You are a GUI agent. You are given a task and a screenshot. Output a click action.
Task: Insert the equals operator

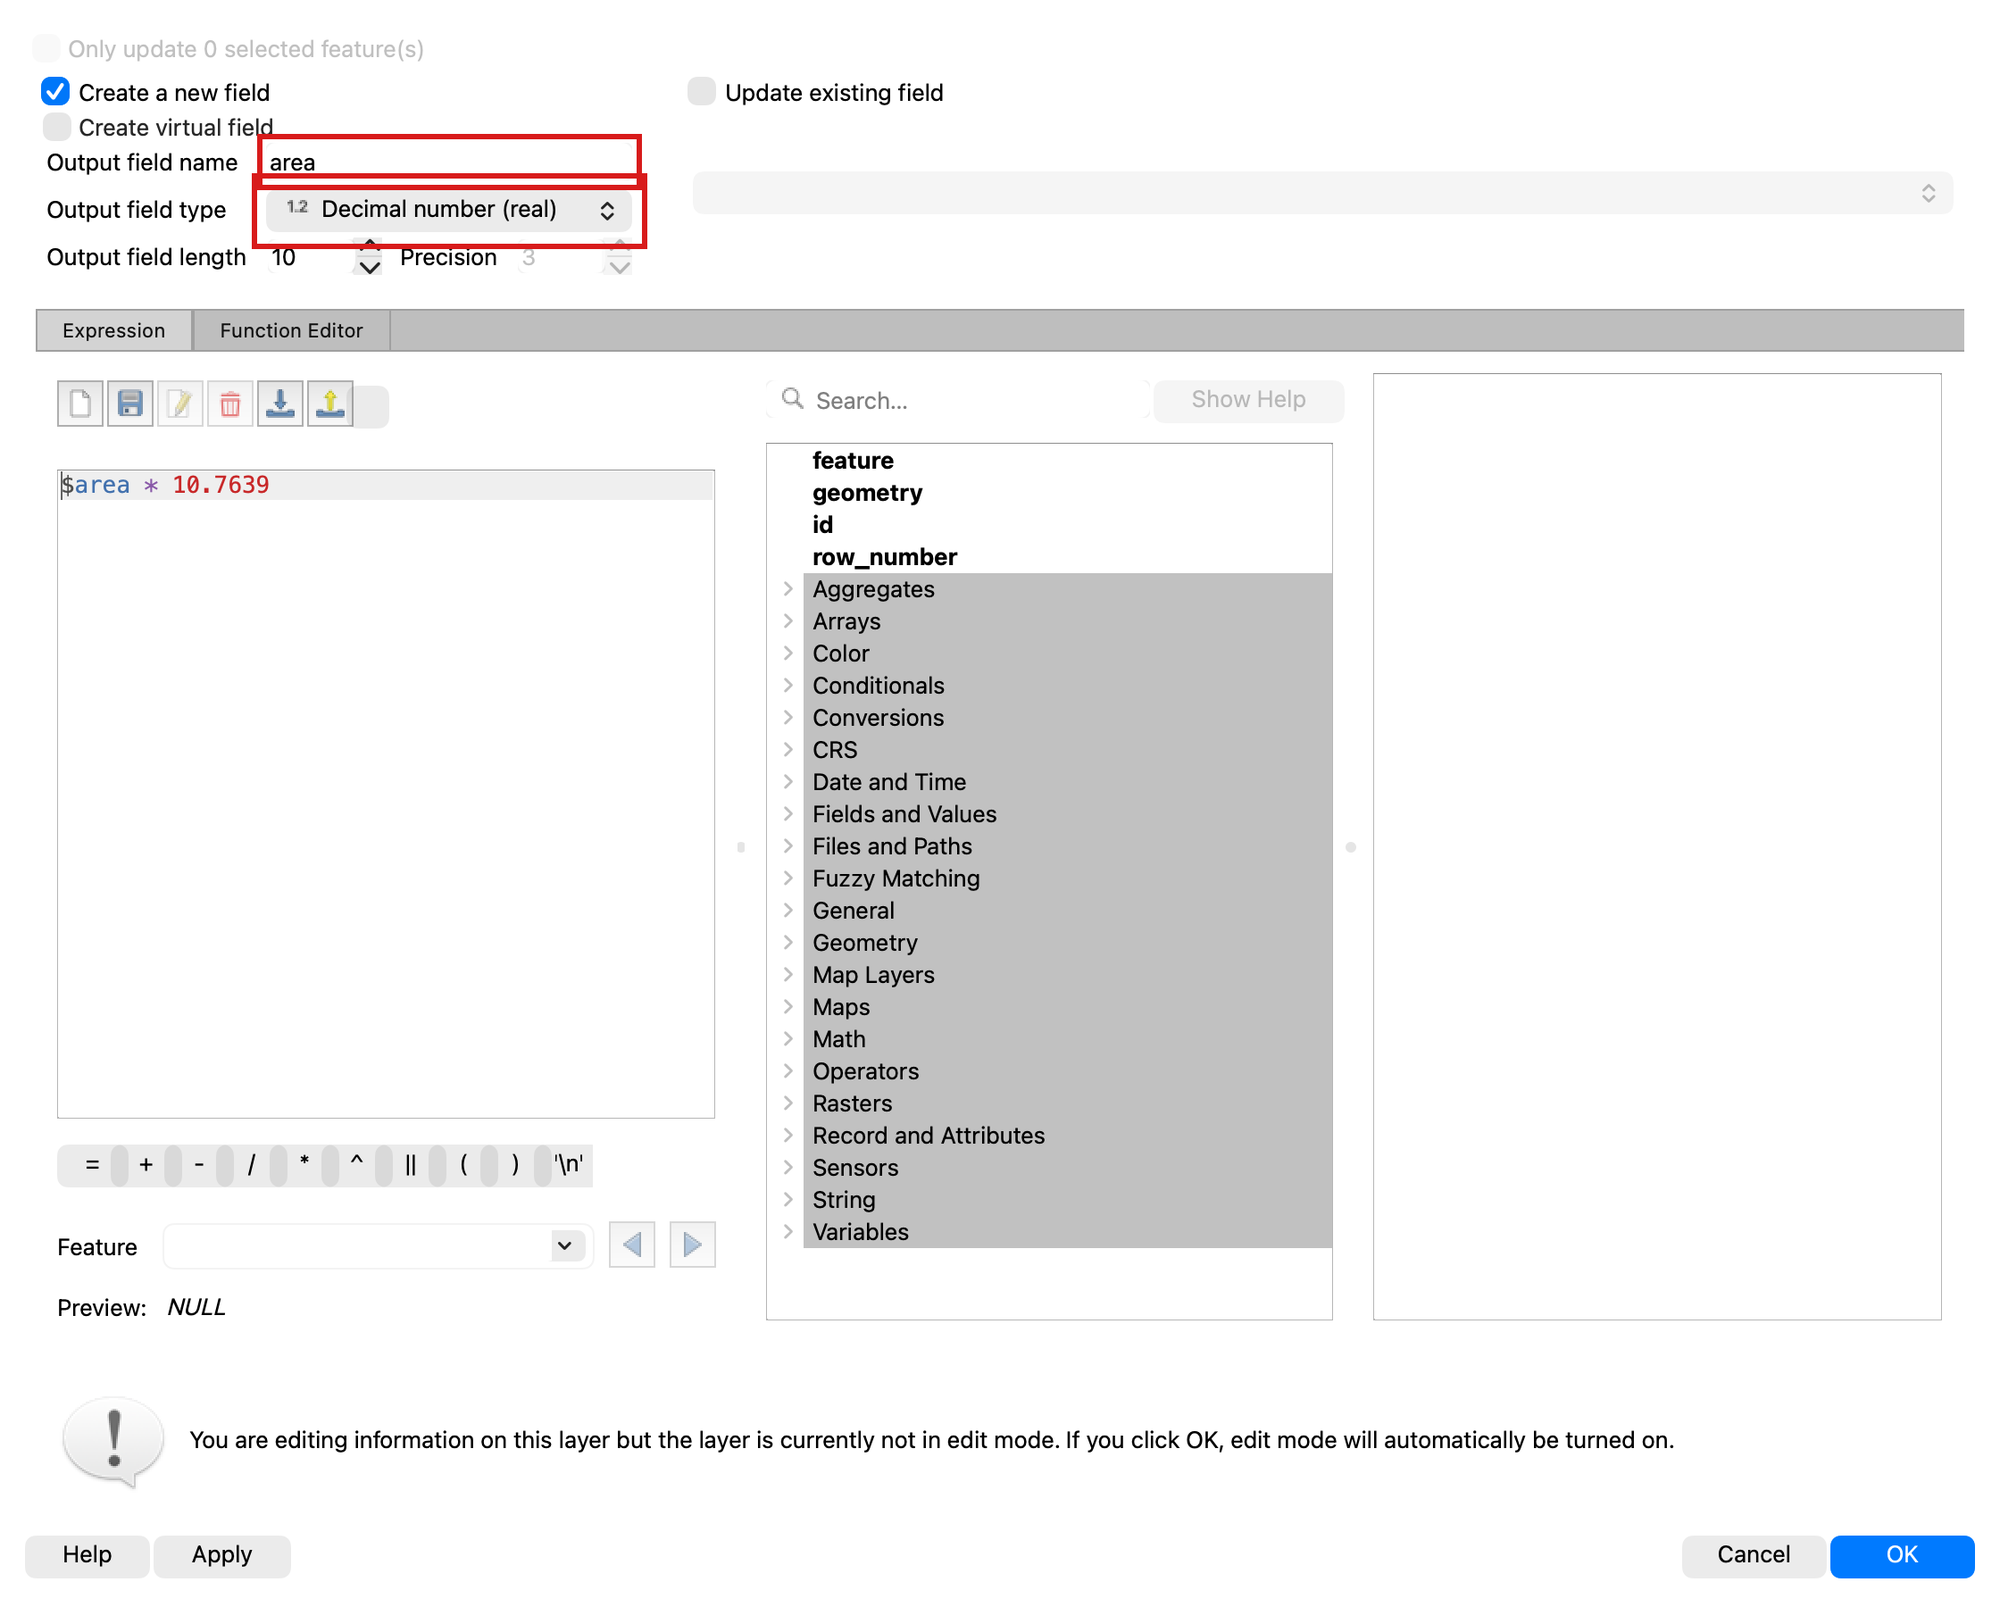pyautogui.click(x=92, y=1165)
